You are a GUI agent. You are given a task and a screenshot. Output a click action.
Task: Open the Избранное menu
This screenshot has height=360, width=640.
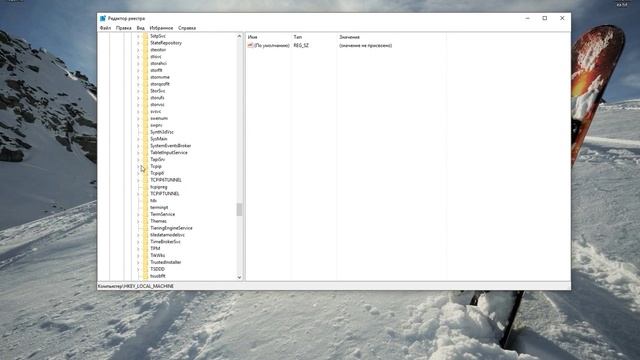point(161,28)
